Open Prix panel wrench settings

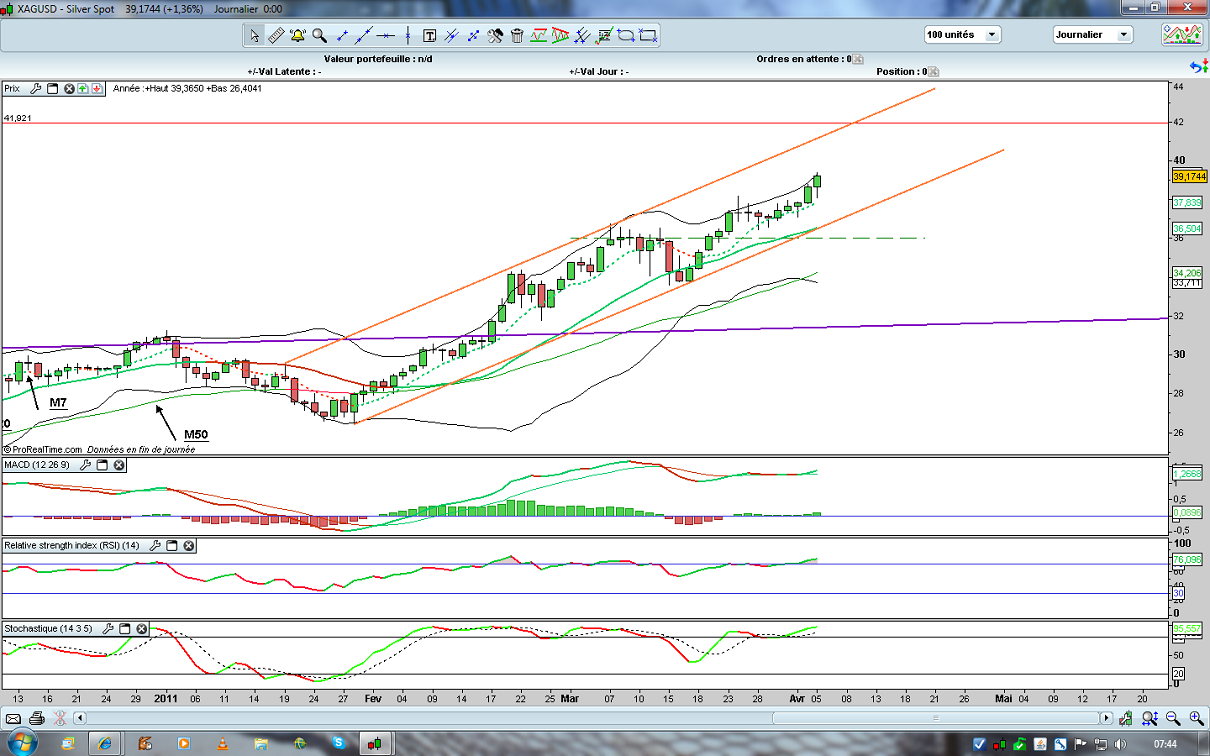[35, 88]
